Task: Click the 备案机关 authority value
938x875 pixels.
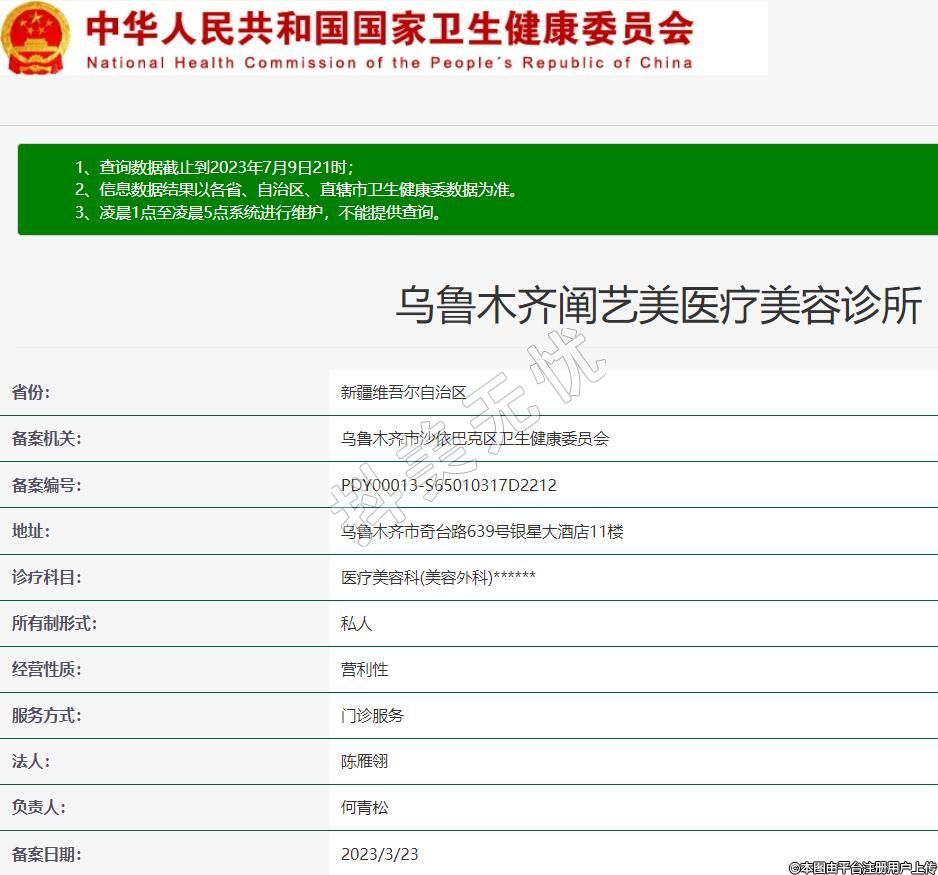Action: click(x=475, y=439)
